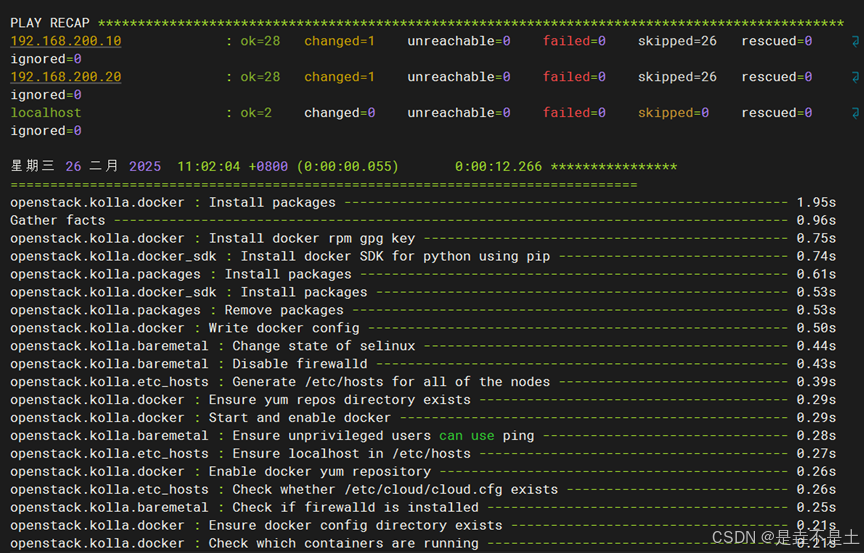Click changed=1 in the 192.168.200.20 row
Viewport: 864px width, 553px height.
coord(339,77)
